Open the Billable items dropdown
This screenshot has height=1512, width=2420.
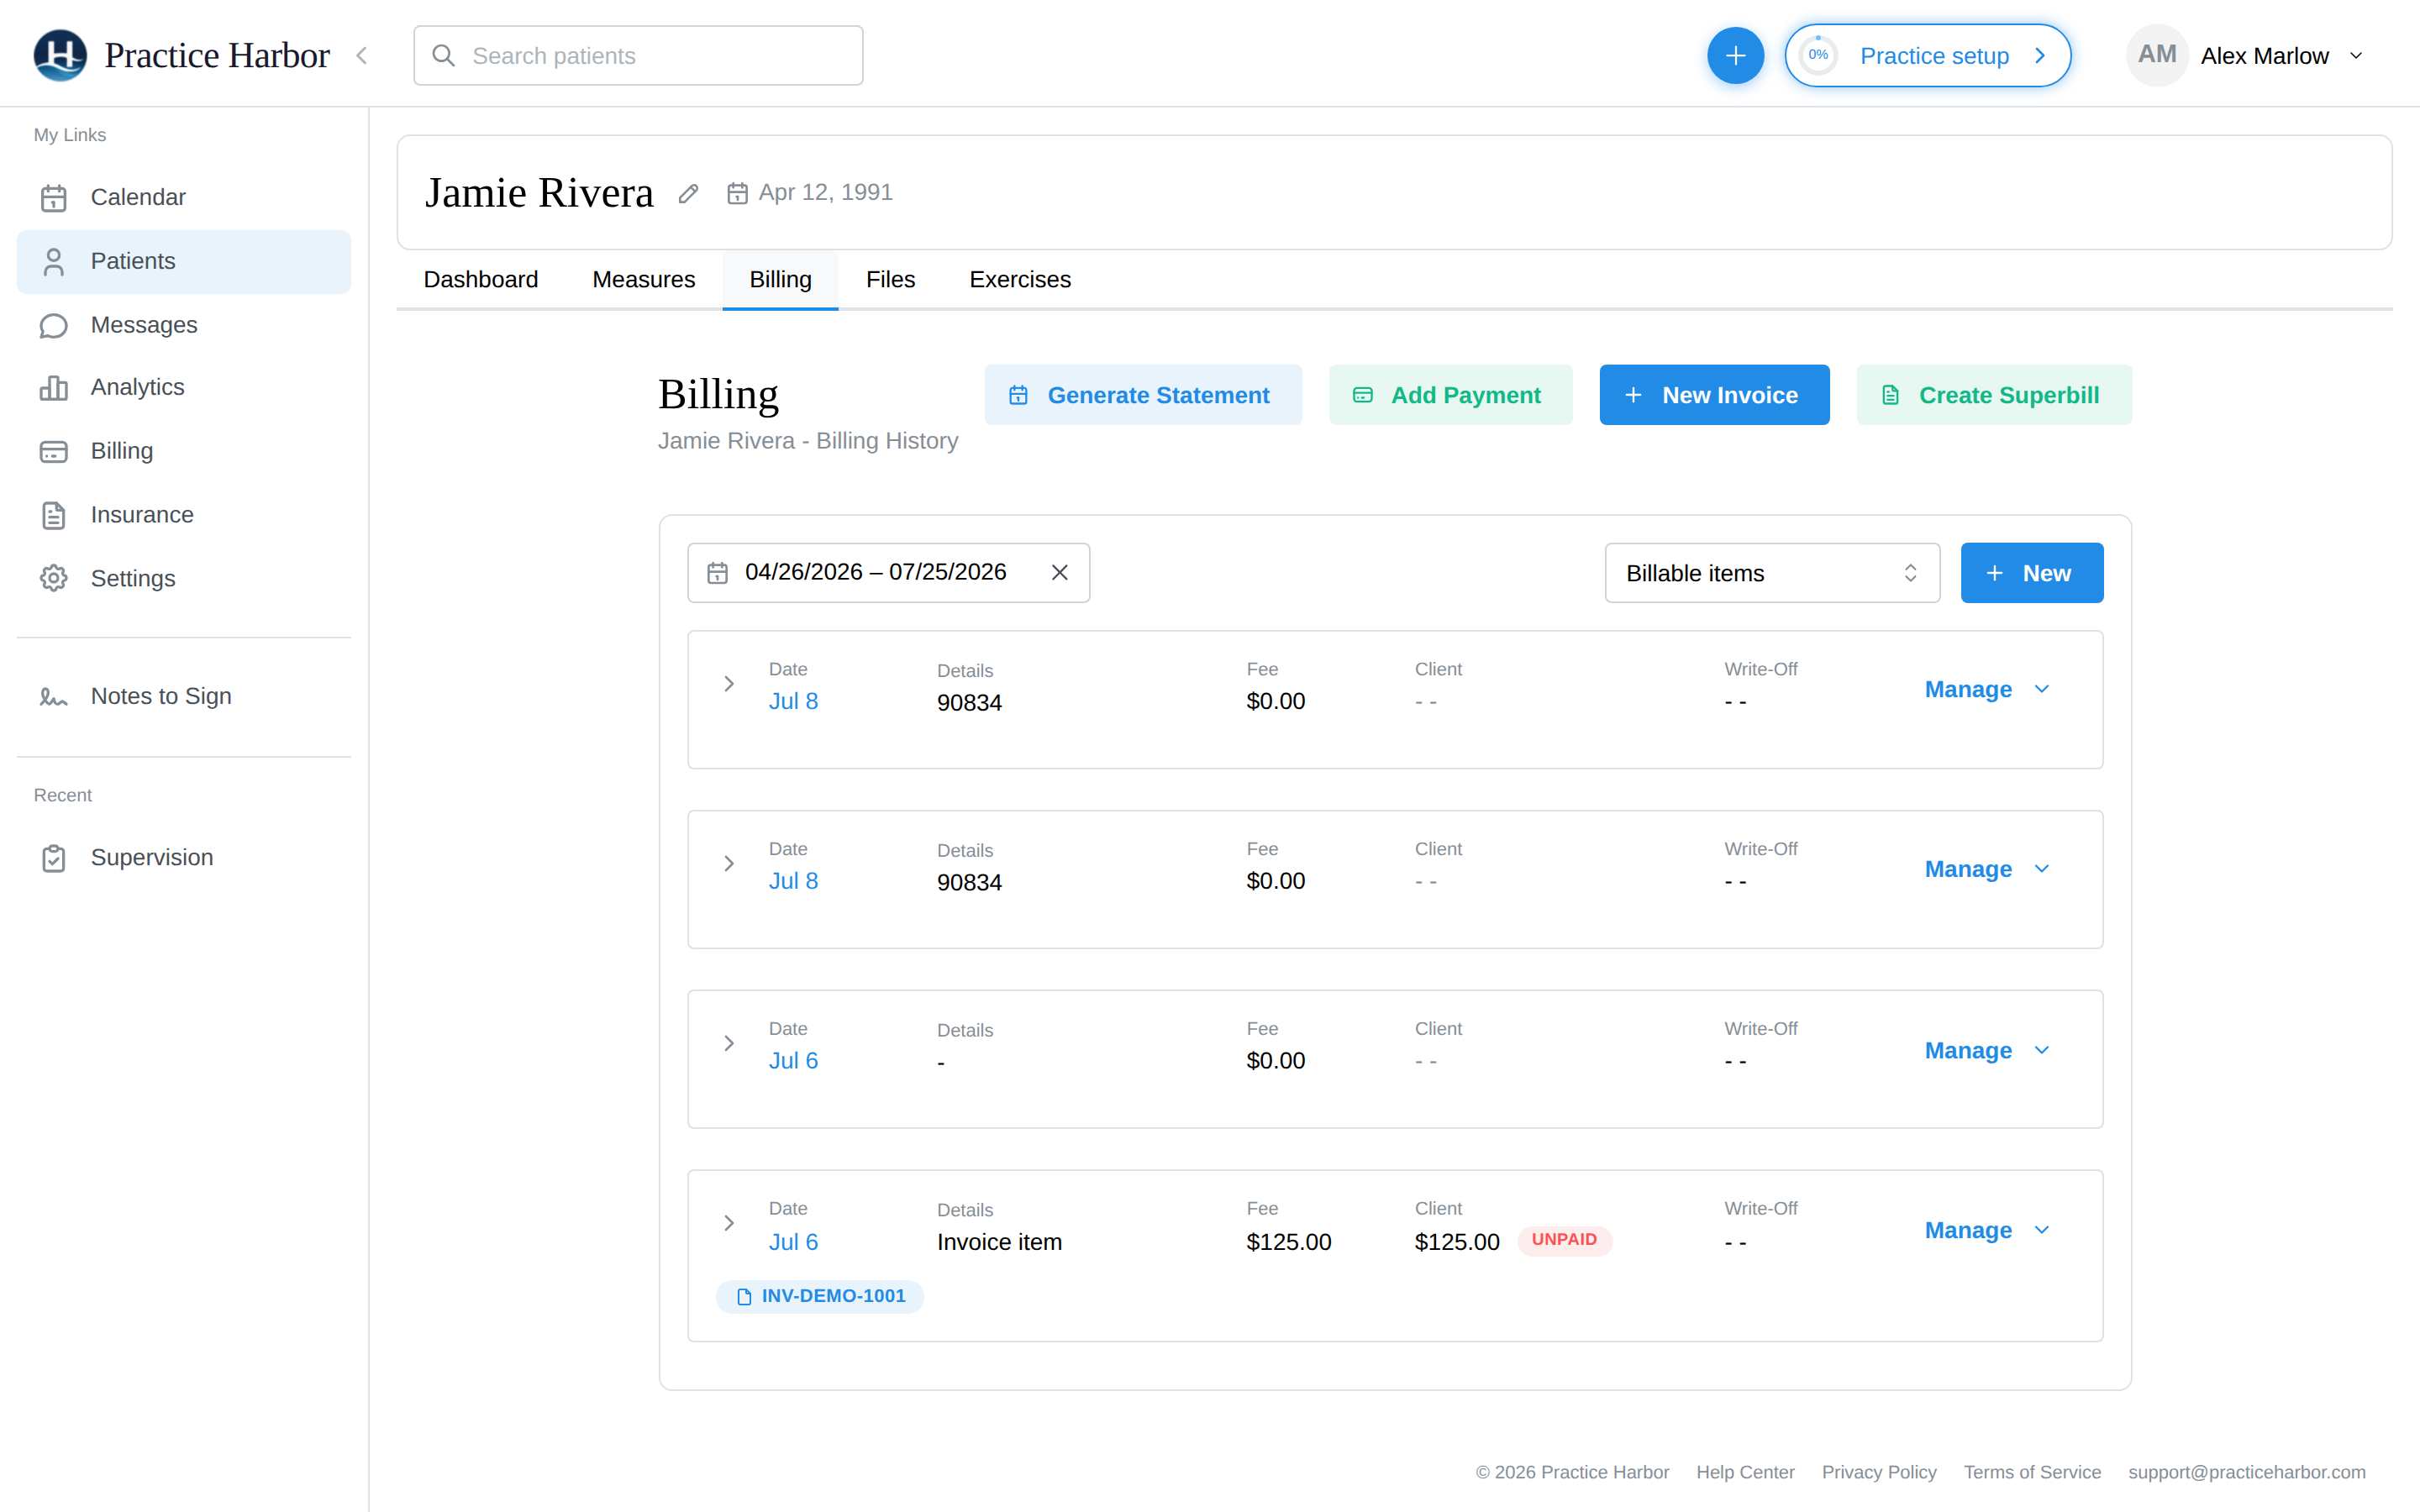tap(1772, 573)
